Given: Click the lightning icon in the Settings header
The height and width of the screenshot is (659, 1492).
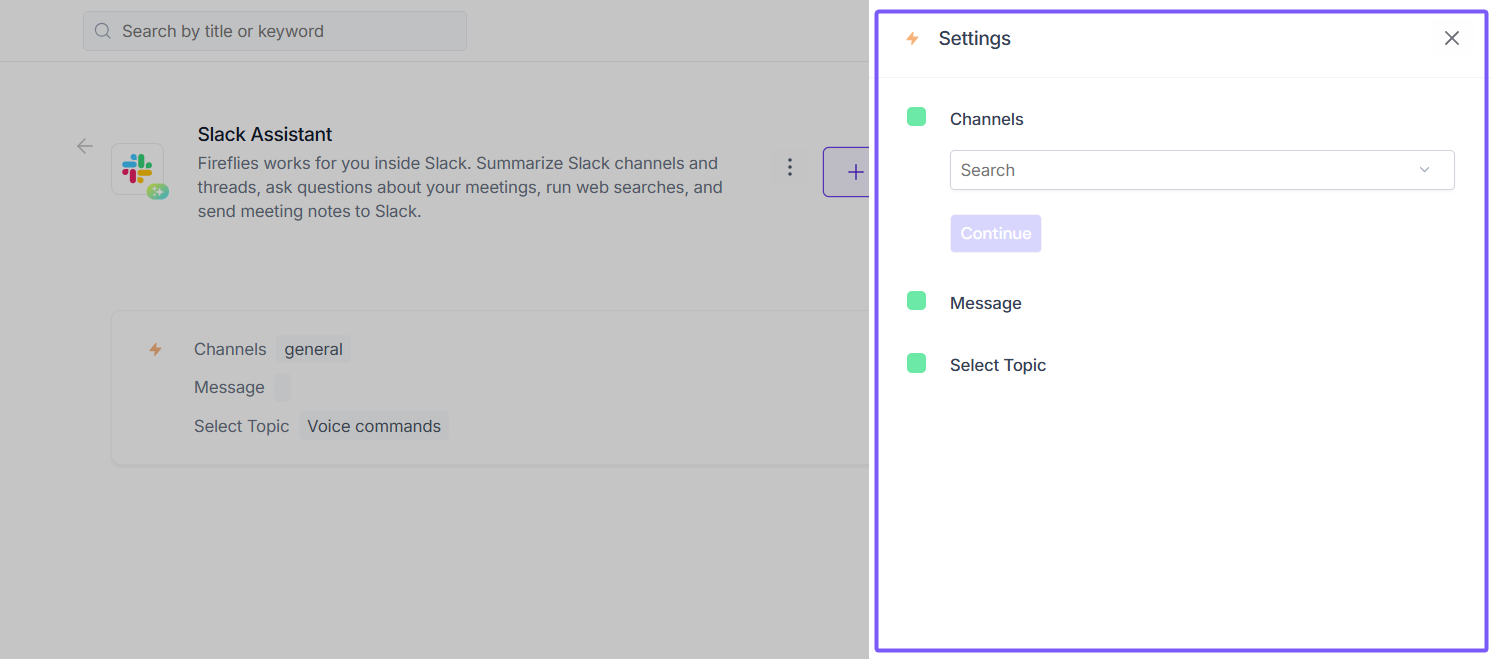Looking at the screenshot, I should (912, 39).
